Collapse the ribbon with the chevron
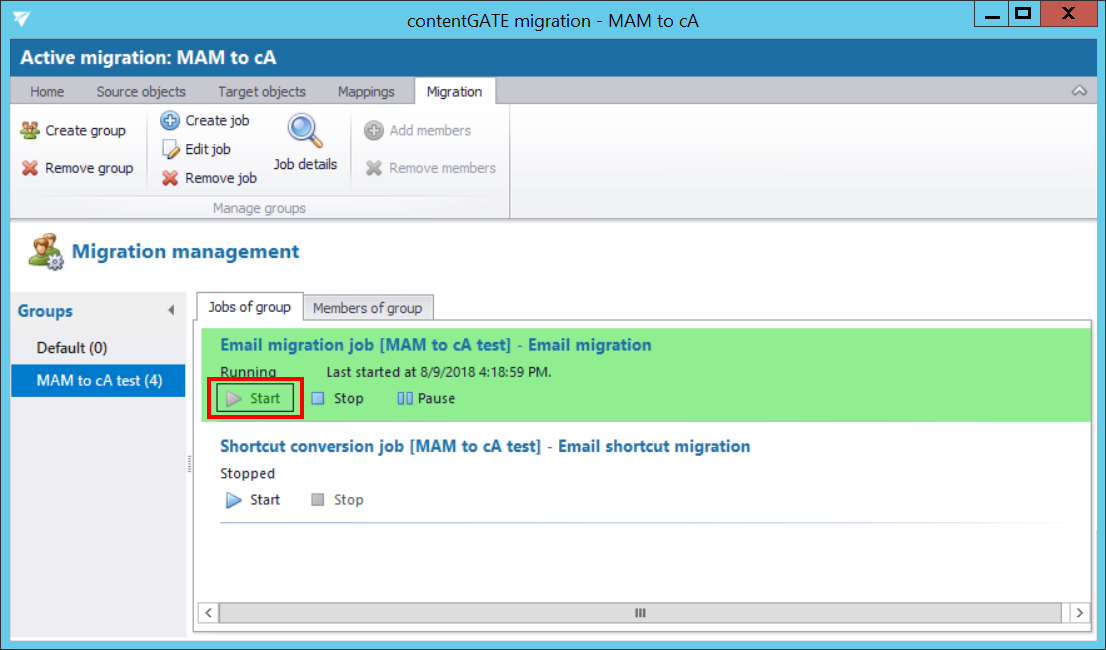 point(1079,91)
